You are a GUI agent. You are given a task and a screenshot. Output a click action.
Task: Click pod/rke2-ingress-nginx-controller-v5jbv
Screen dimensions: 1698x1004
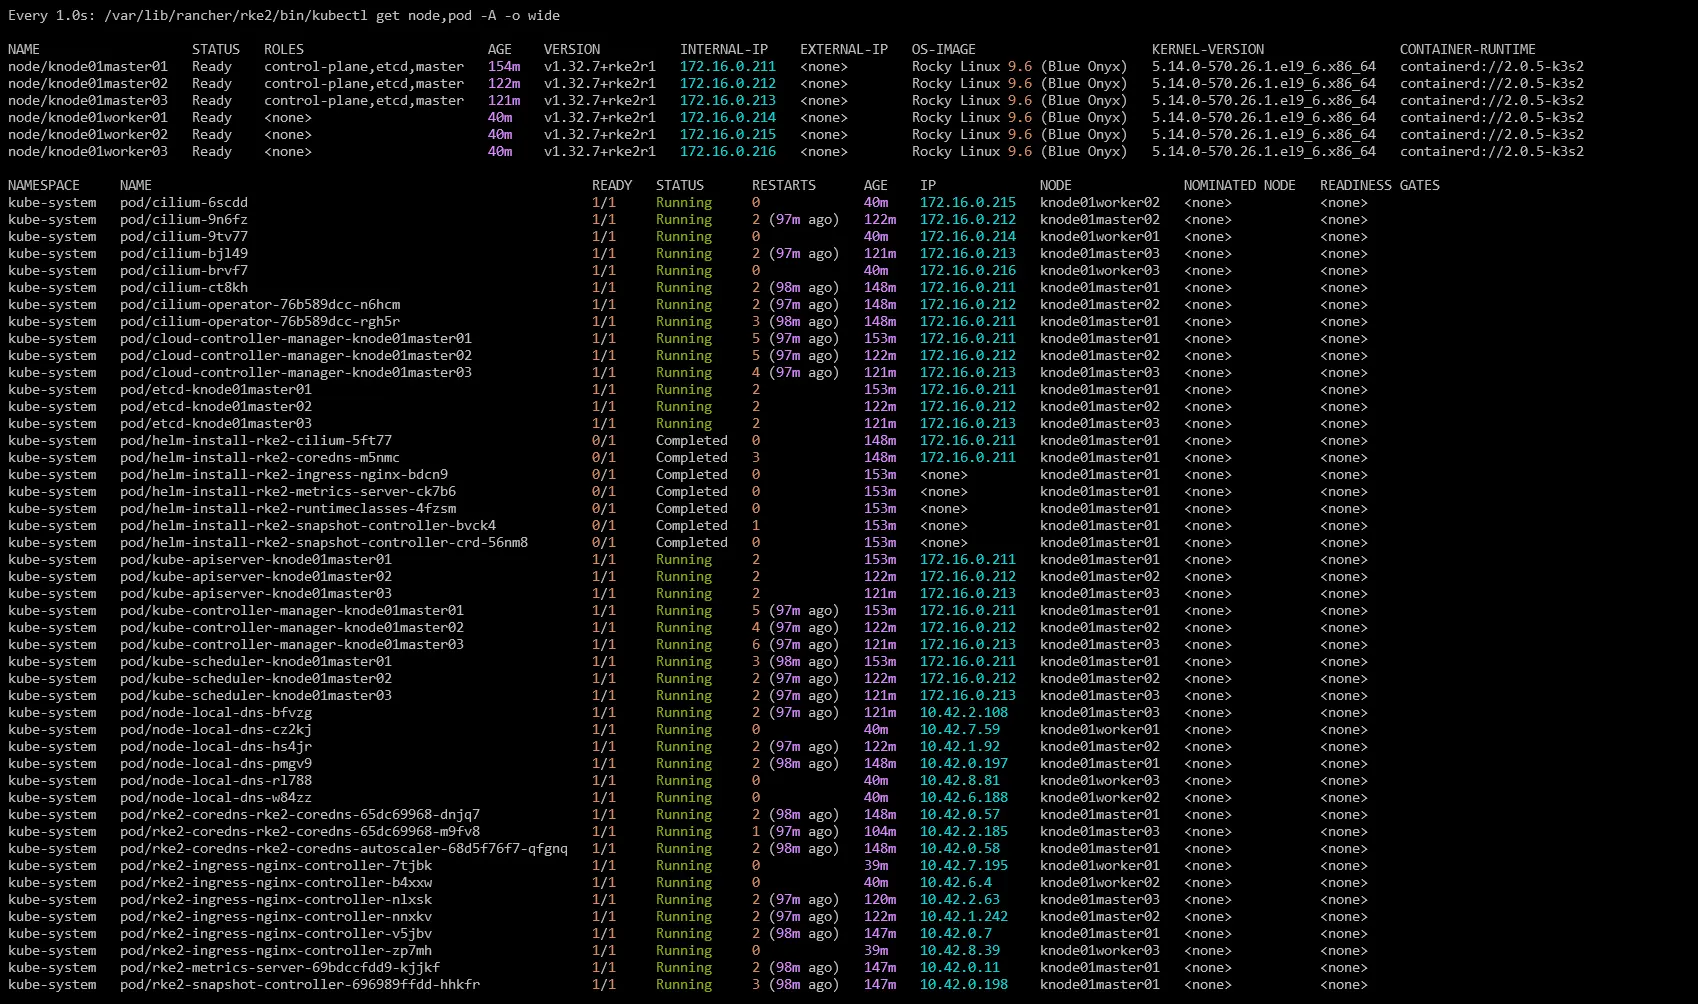coord(276,933)
